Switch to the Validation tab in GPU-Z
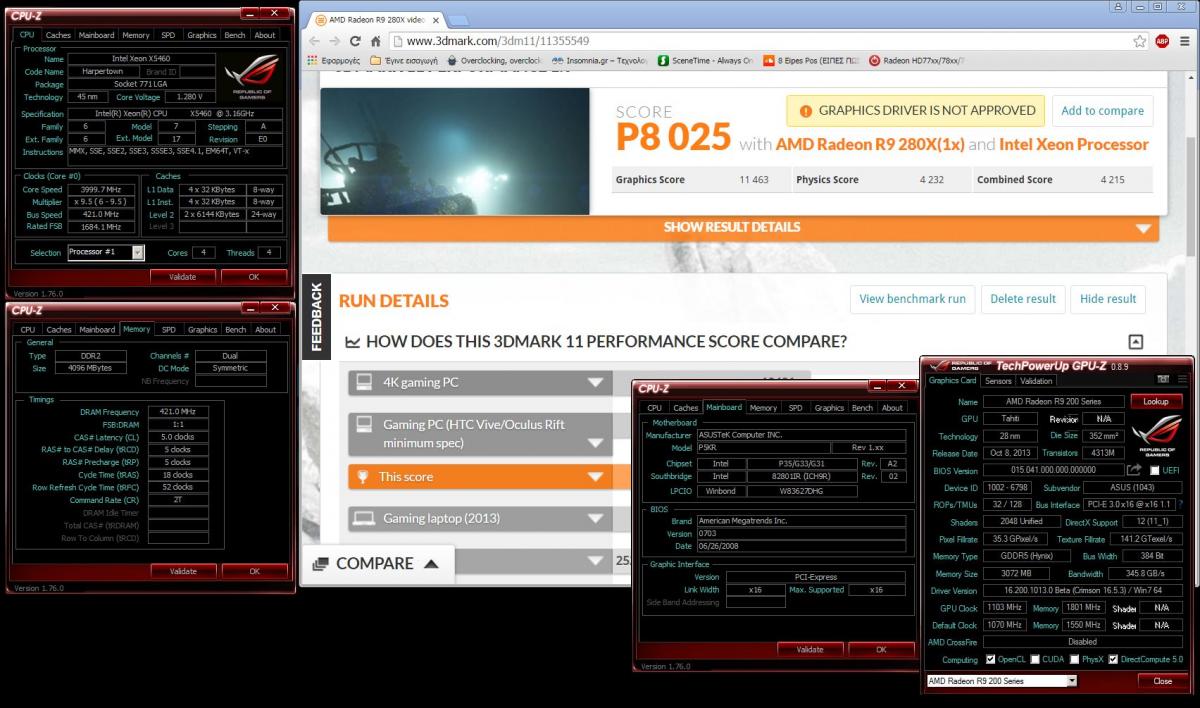Viewport: 1200px width, 708px height. 1036,381
